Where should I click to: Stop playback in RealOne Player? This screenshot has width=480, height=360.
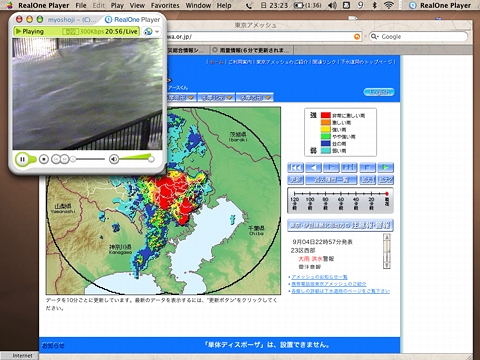point(44,159)
